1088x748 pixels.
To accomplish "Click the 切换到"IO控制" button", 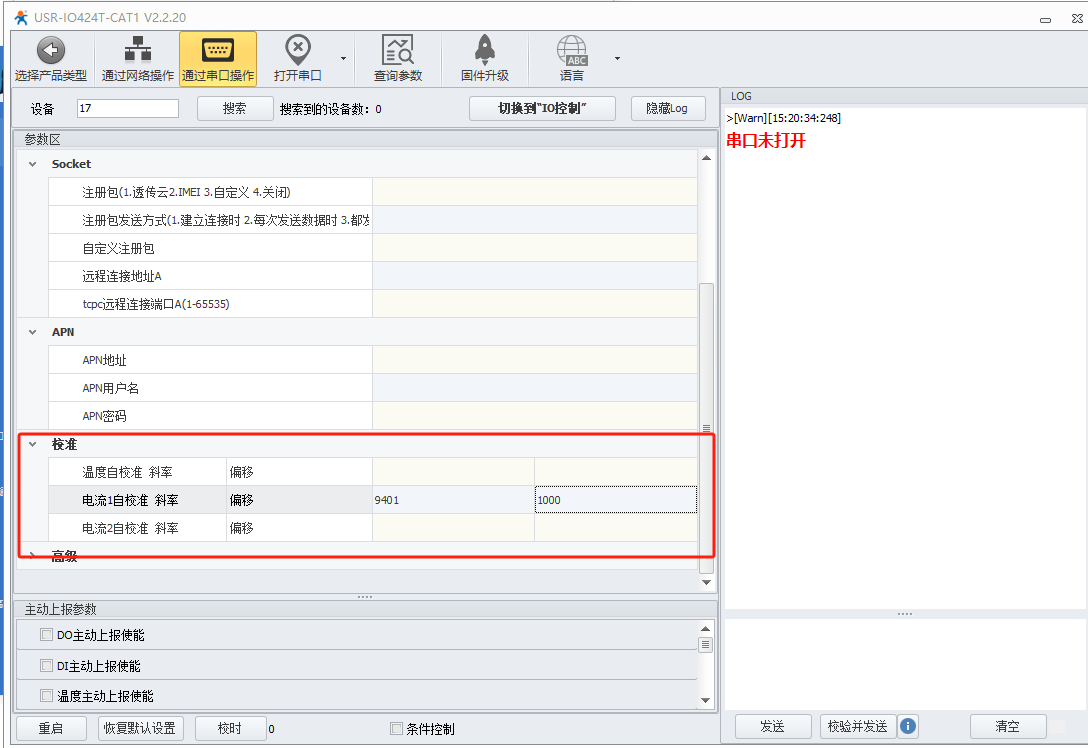I will 542,109.
